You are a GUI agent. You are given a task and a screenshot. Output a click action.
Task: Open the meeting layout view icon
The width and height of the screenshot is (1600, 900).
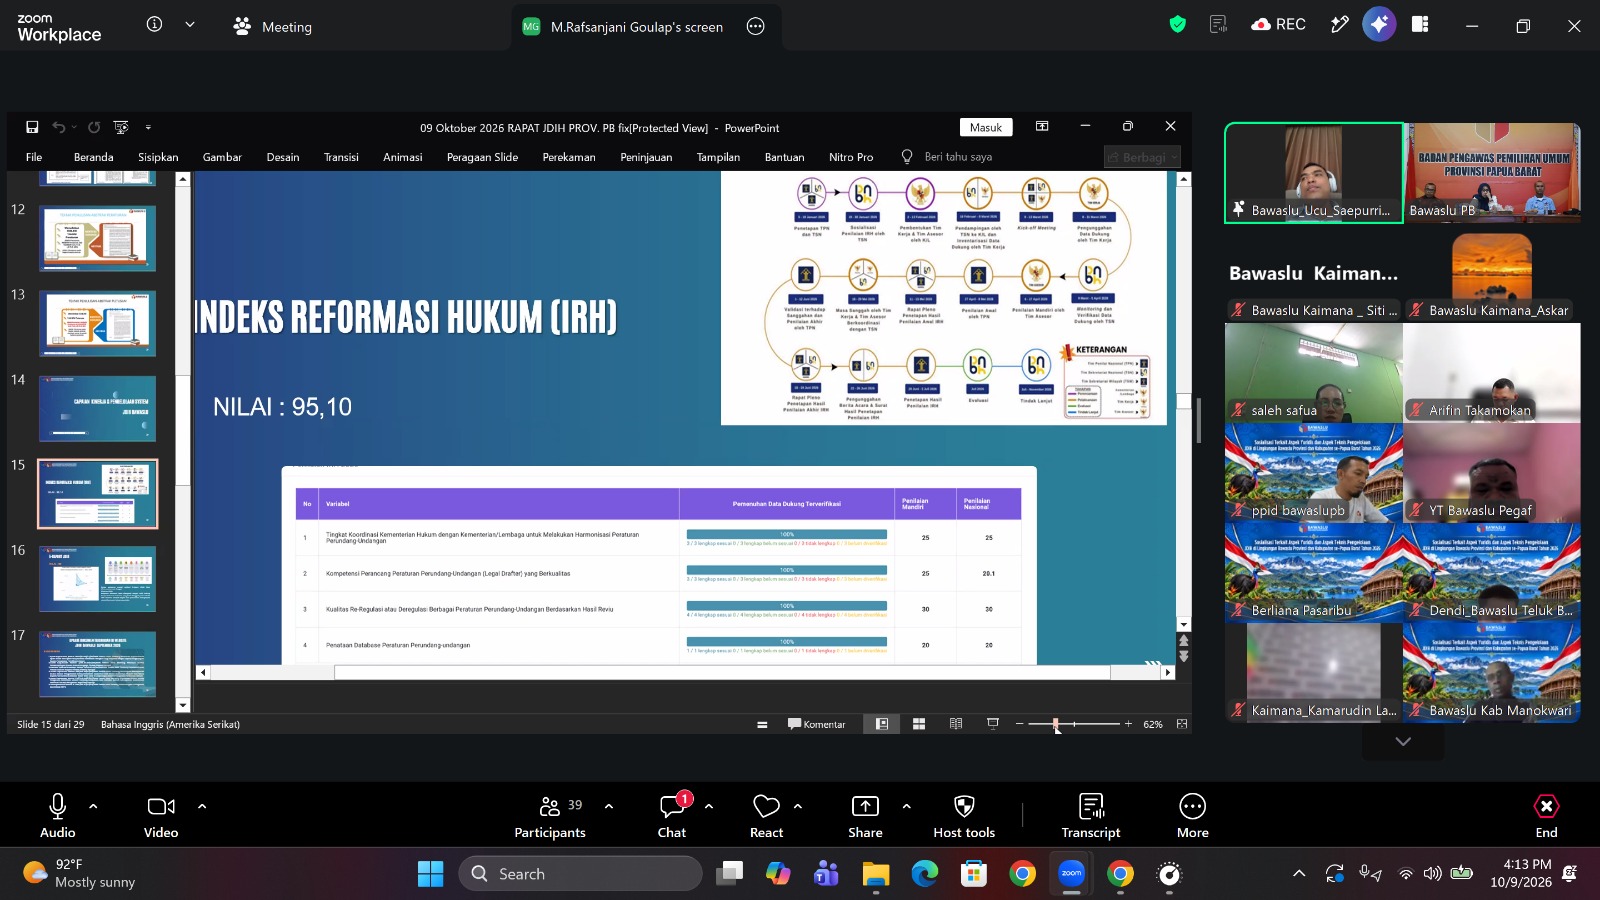(1420, 25)
